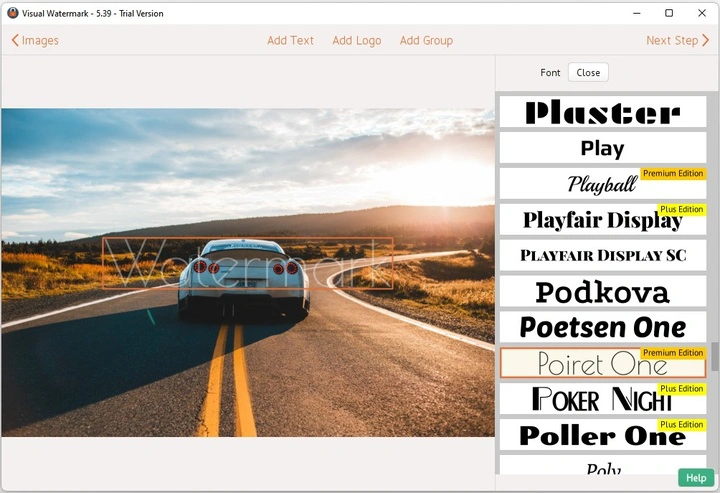720x493 pixels.
Task: Select the Watermark text on the image
Action: click(248, 263)
